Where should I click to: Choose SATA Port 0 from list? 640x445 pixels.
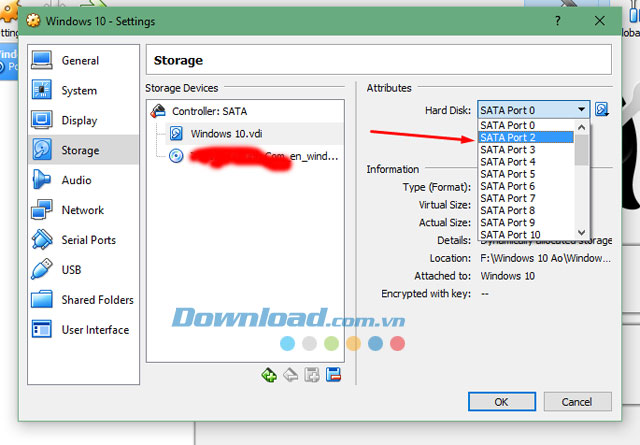tap(526, 125)
